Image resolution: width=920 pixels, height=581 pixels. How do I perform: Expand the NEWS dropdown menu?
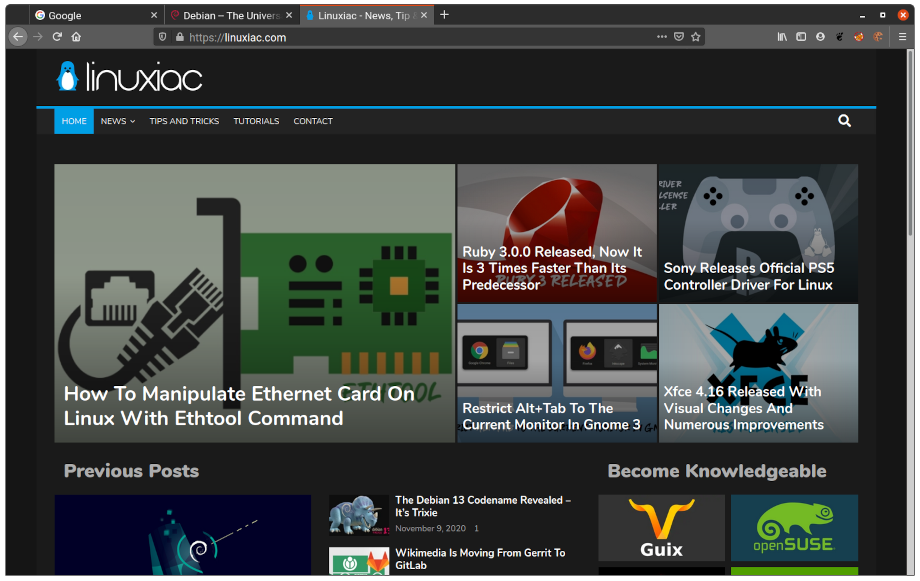point(117,121)
